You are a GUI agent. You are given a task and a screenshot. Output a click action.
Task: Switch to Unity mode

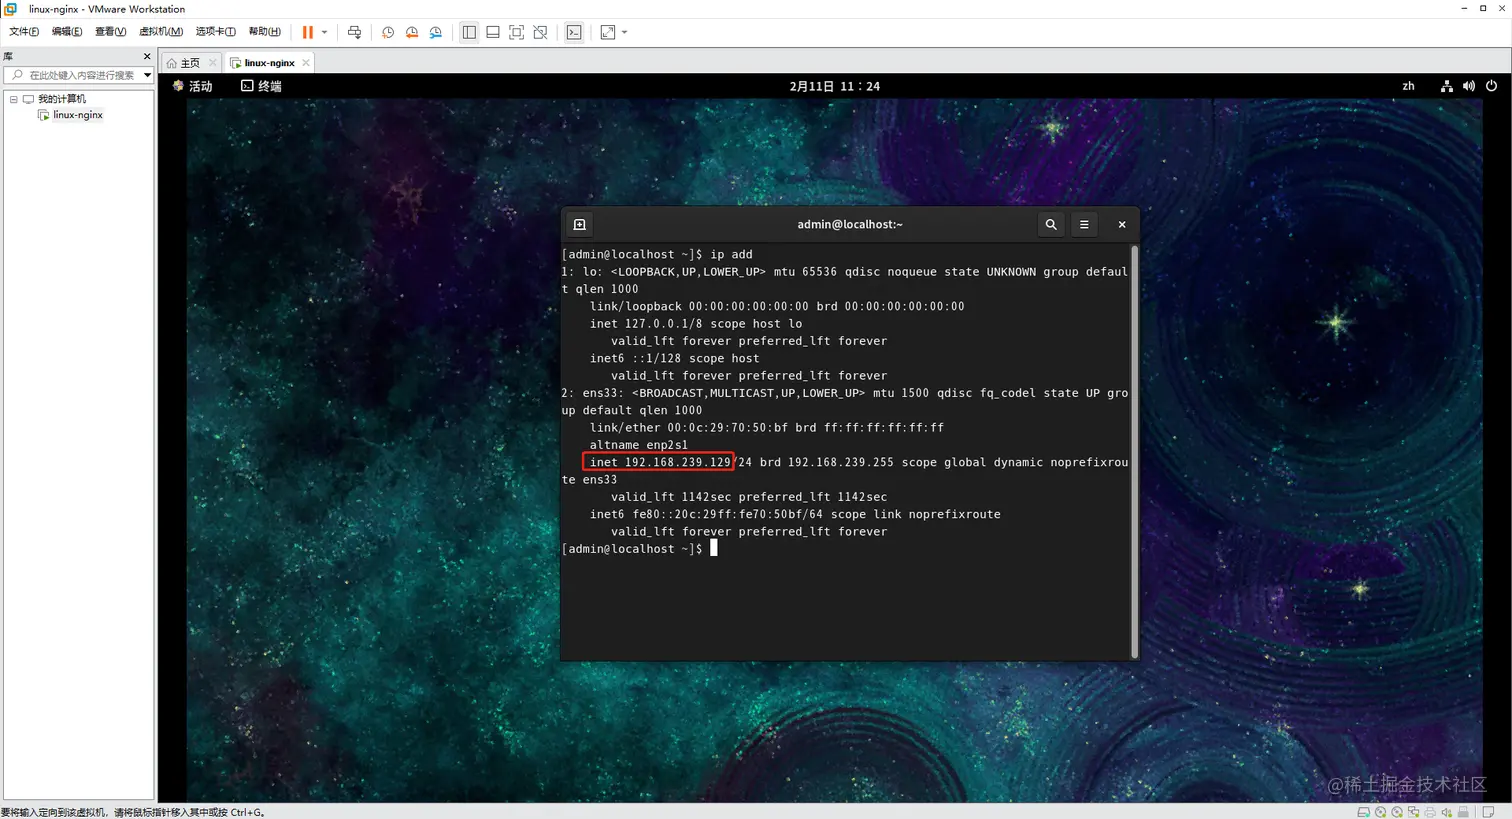pos(541,32)
